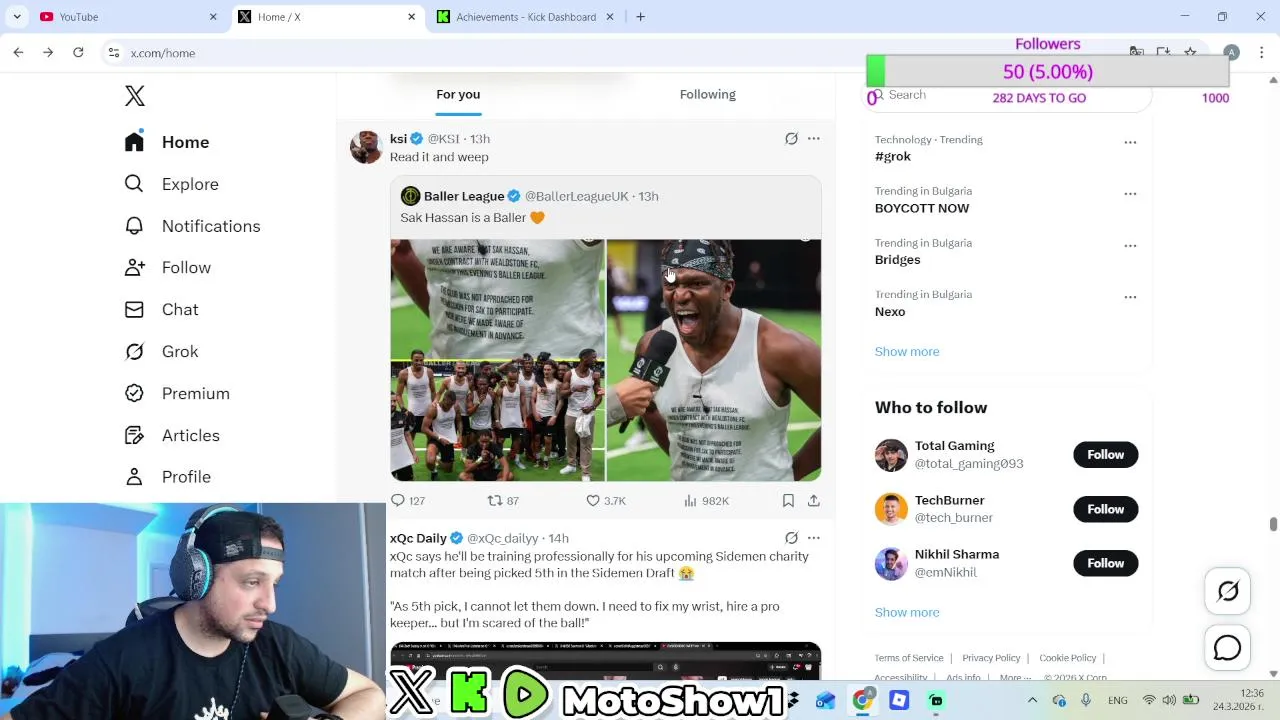Follow TechBurner
1280x720 pixels.
[x=1105, y=509]
